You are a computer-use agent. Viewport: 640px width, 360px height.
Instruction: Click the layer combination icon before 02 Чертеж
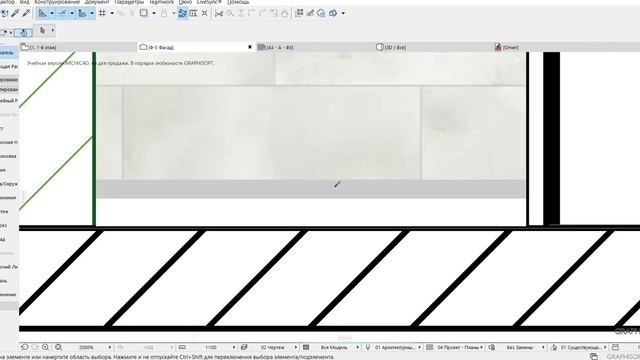tap(244, 347)
